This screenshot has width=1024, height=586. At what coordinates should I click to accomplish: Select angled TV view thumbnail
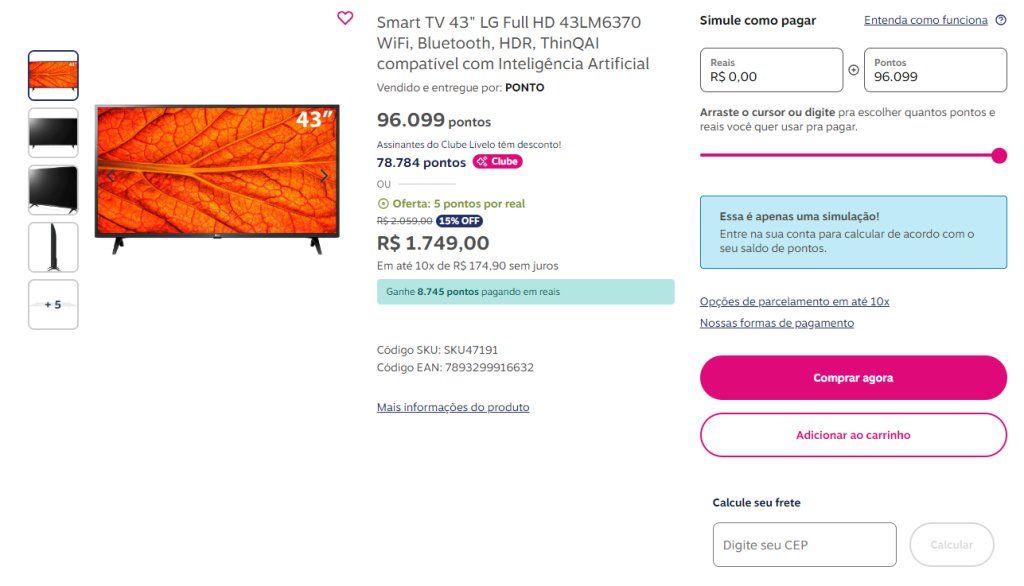54,189
